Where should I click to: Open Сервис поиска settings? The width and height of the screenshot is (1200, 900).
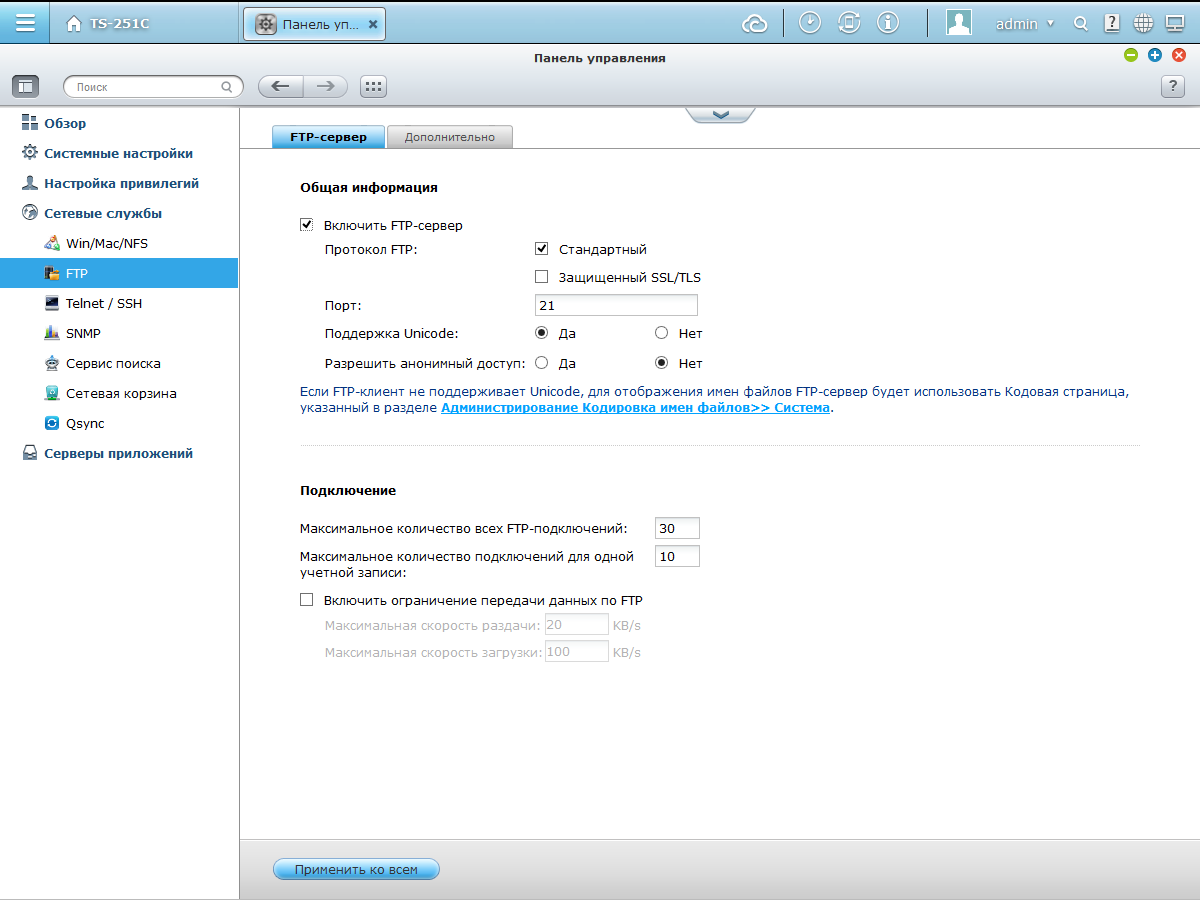click(113, 363)
